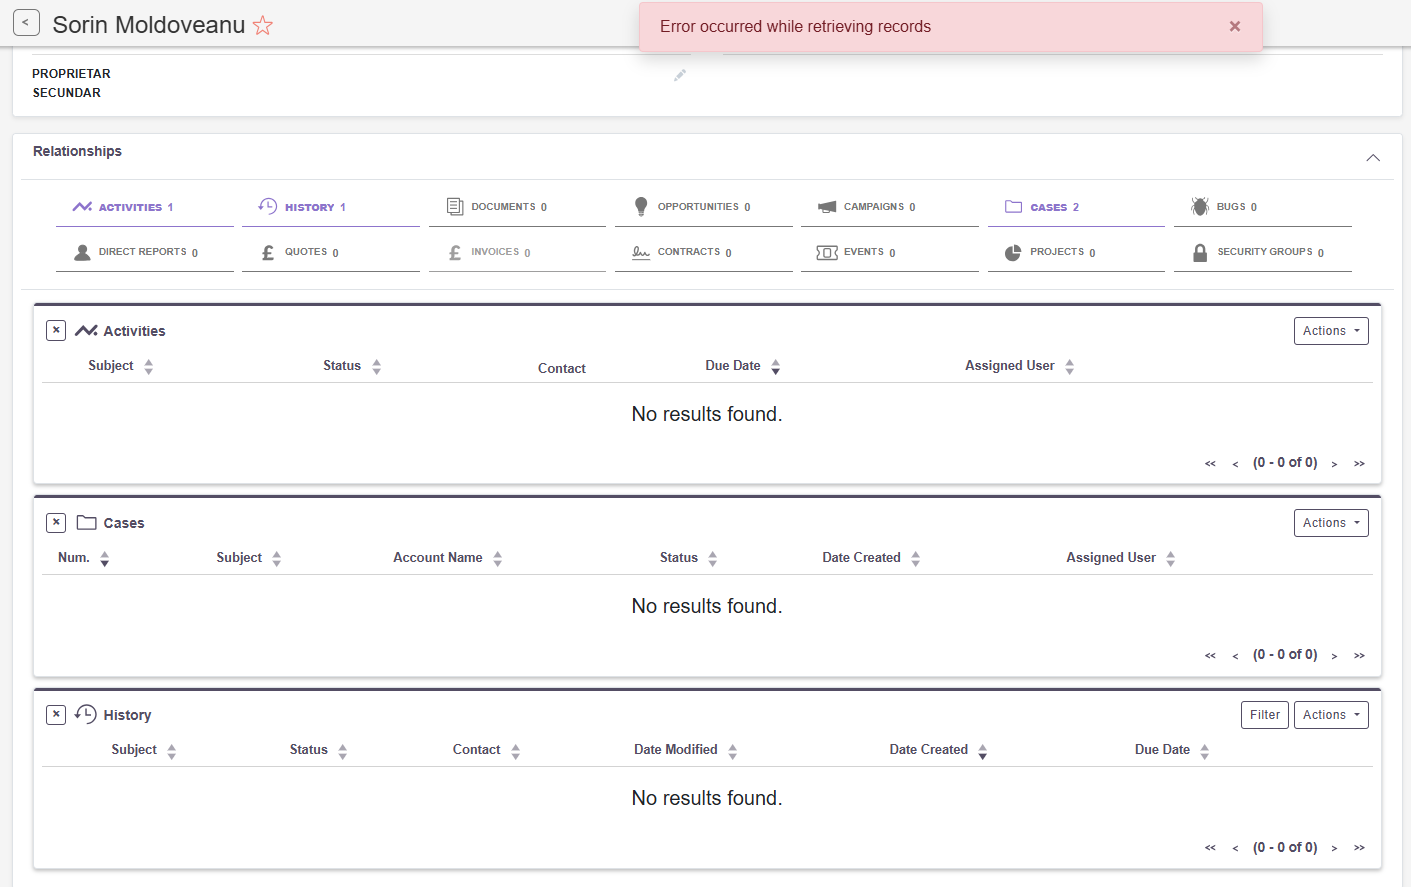
Task: Go to previous page in Activities pagination
Action: pos(1235,464)
